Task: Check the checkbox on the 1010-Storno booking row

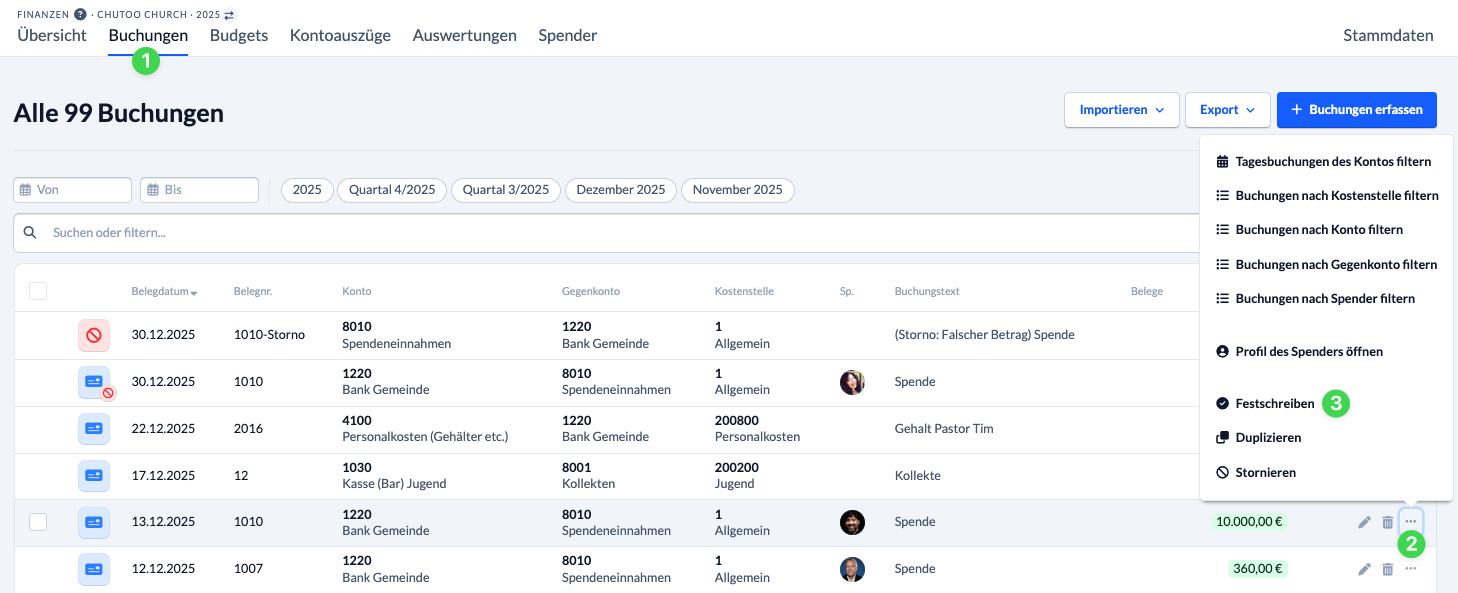Action: tap(37, 335)
